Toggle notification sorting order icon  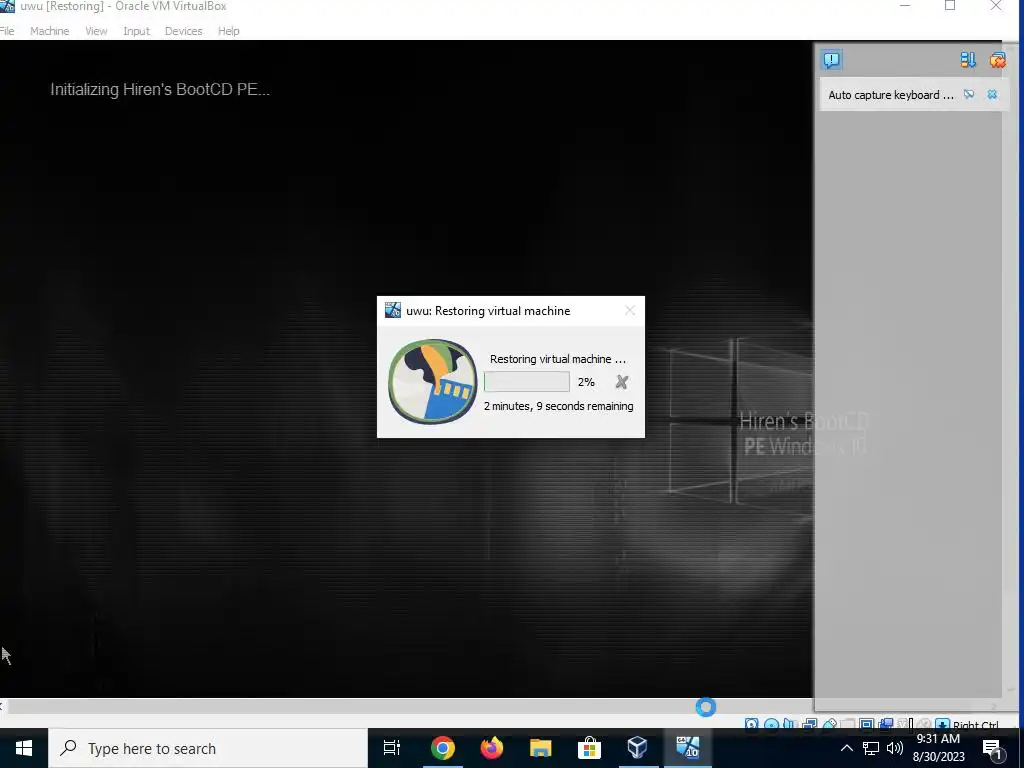tap(968, 60)
